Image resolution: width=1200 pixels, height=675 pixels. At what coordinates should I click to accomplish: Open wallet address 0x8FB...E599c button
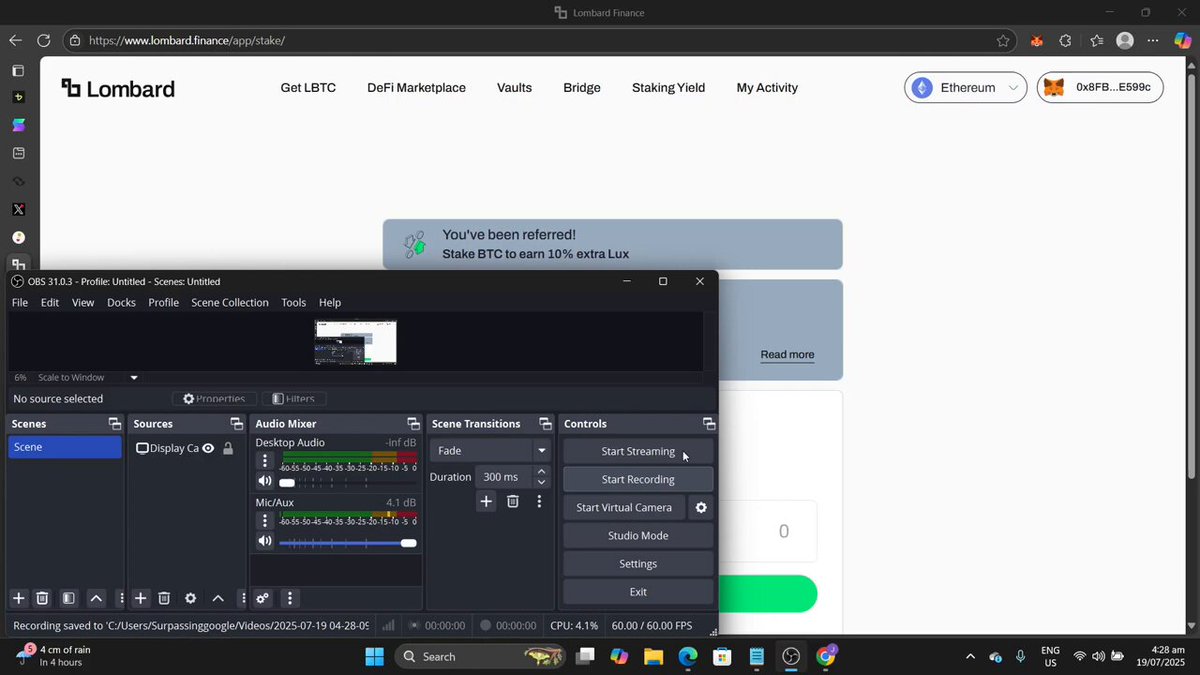[x=1100, y=87]
